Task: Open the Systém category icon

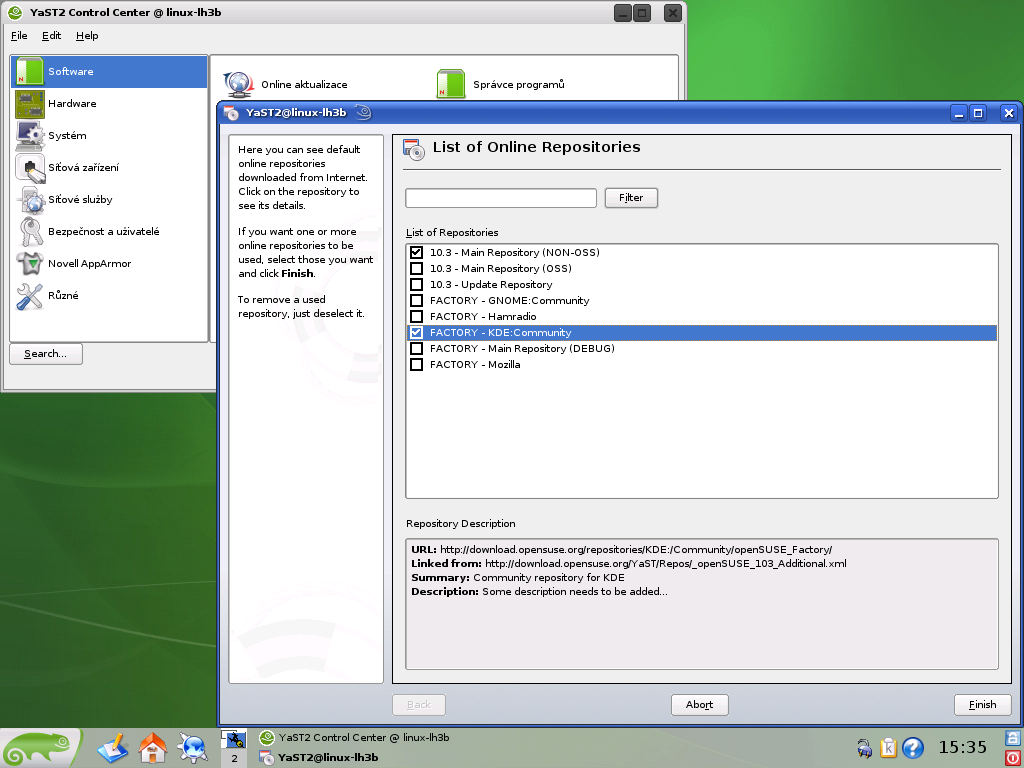Action: click(29, 136)
